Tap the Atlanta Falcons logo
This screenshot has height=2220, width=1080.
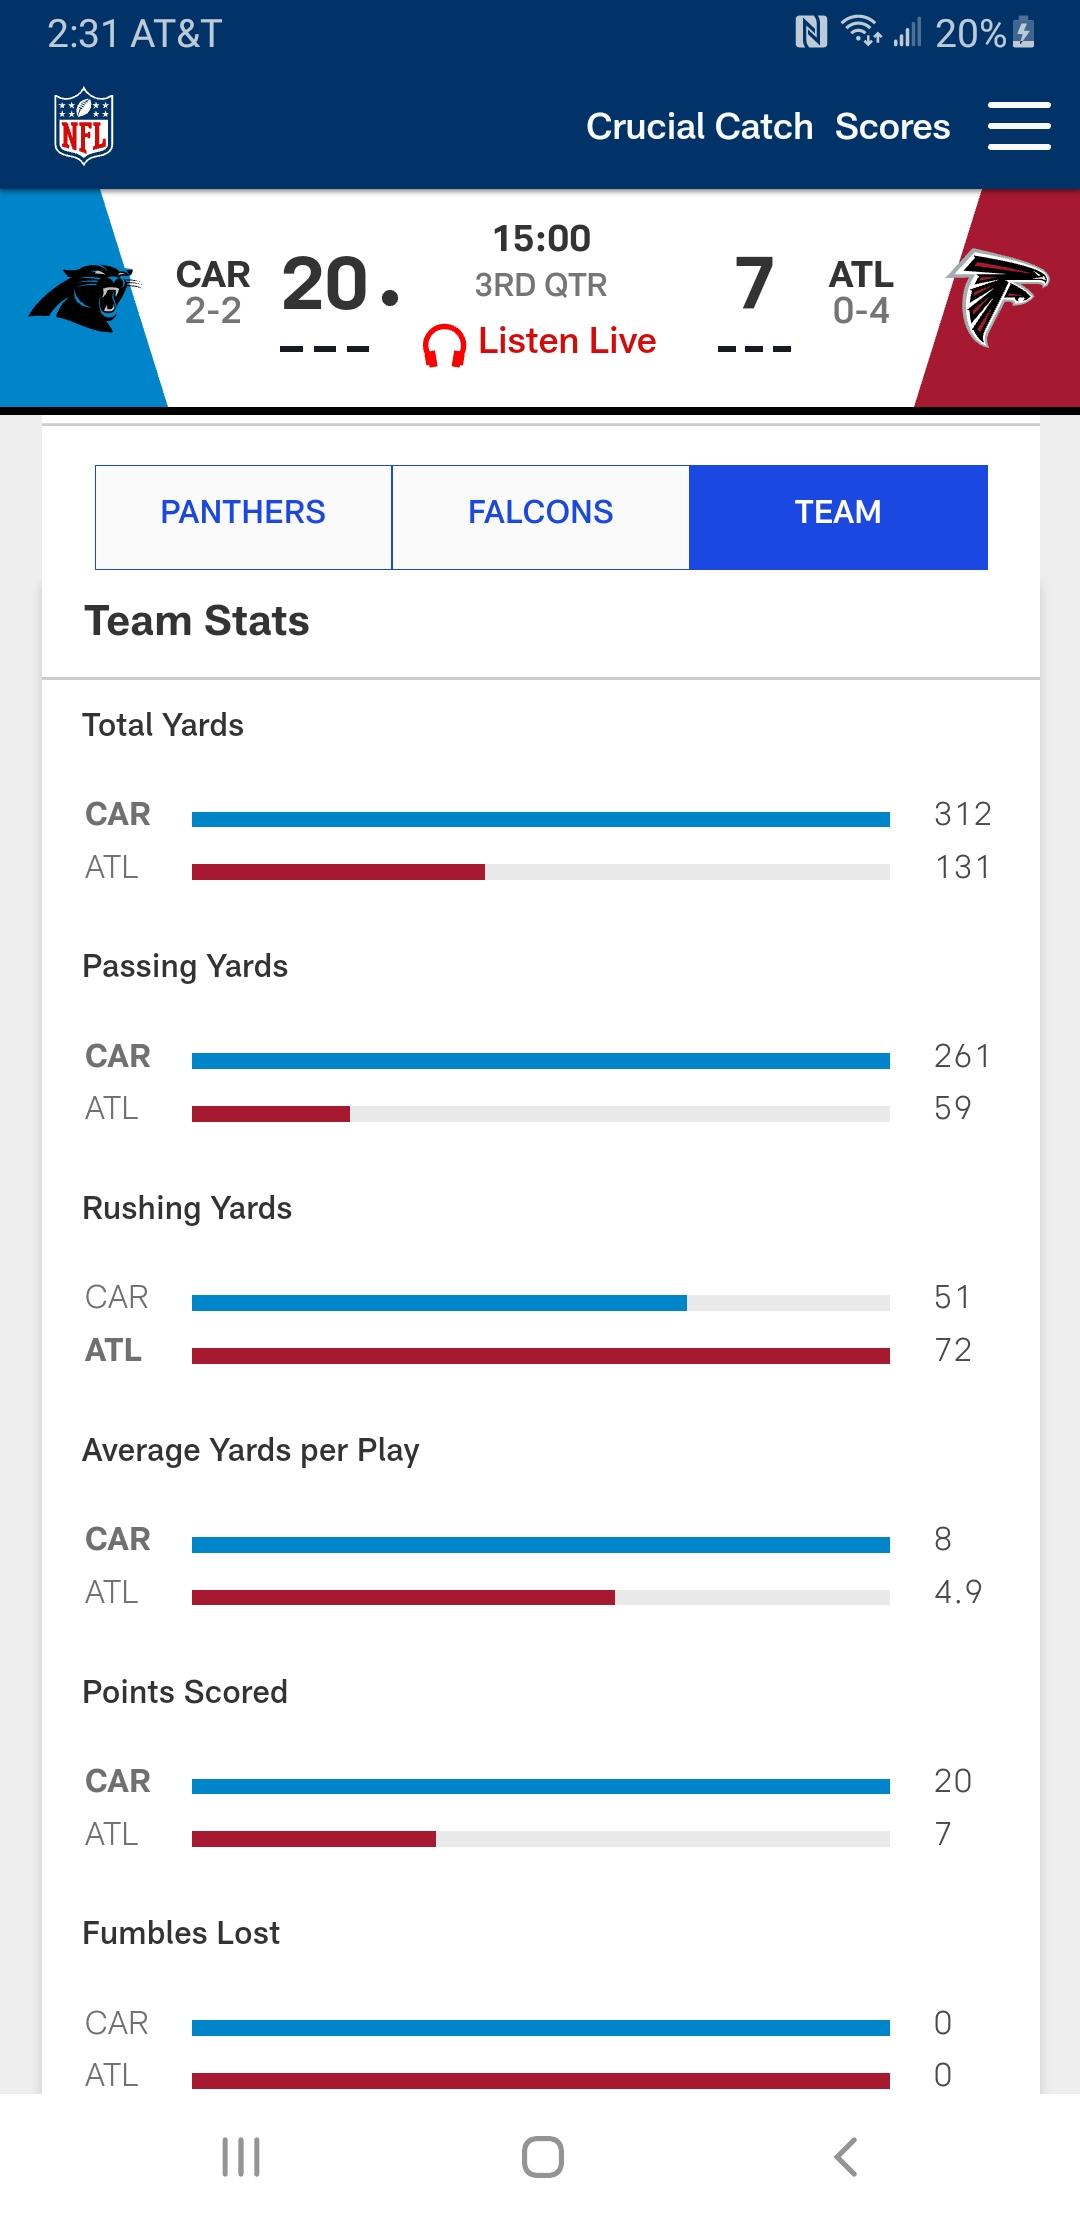997,298
